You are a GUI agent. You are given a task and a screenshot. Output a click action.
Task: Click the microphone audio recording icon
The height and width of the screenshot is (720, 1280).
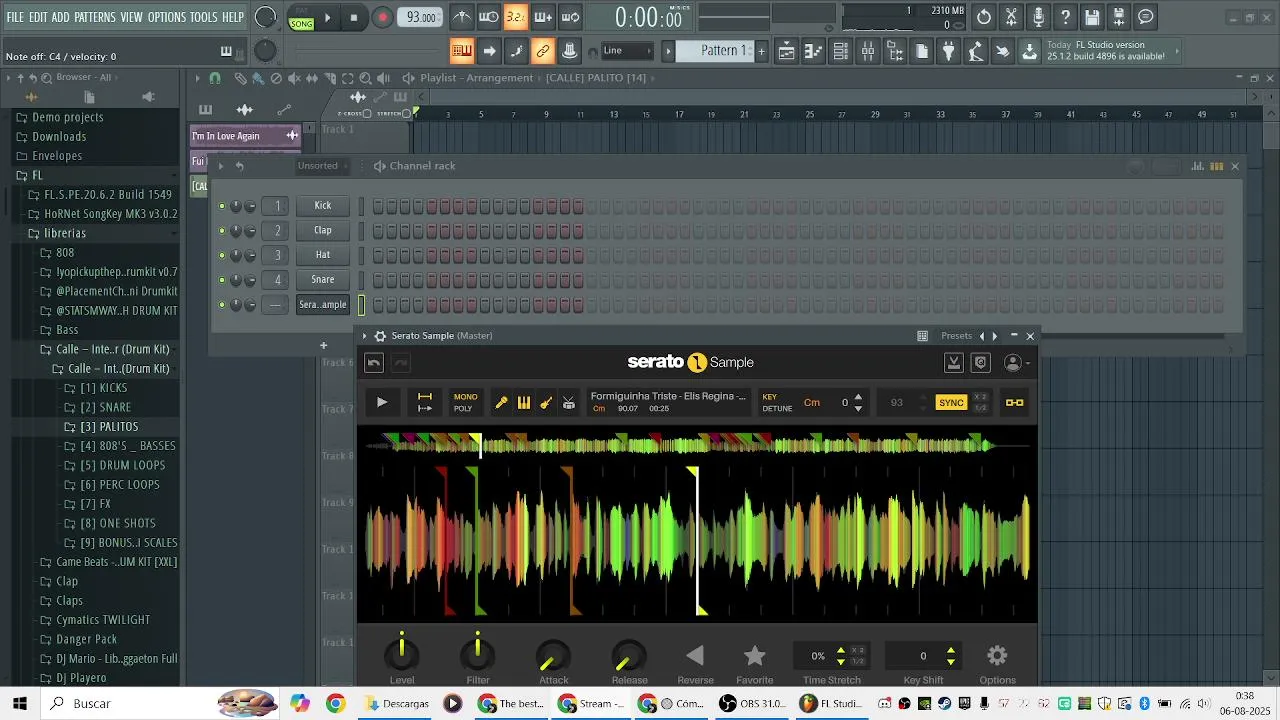pos(1038,17)
